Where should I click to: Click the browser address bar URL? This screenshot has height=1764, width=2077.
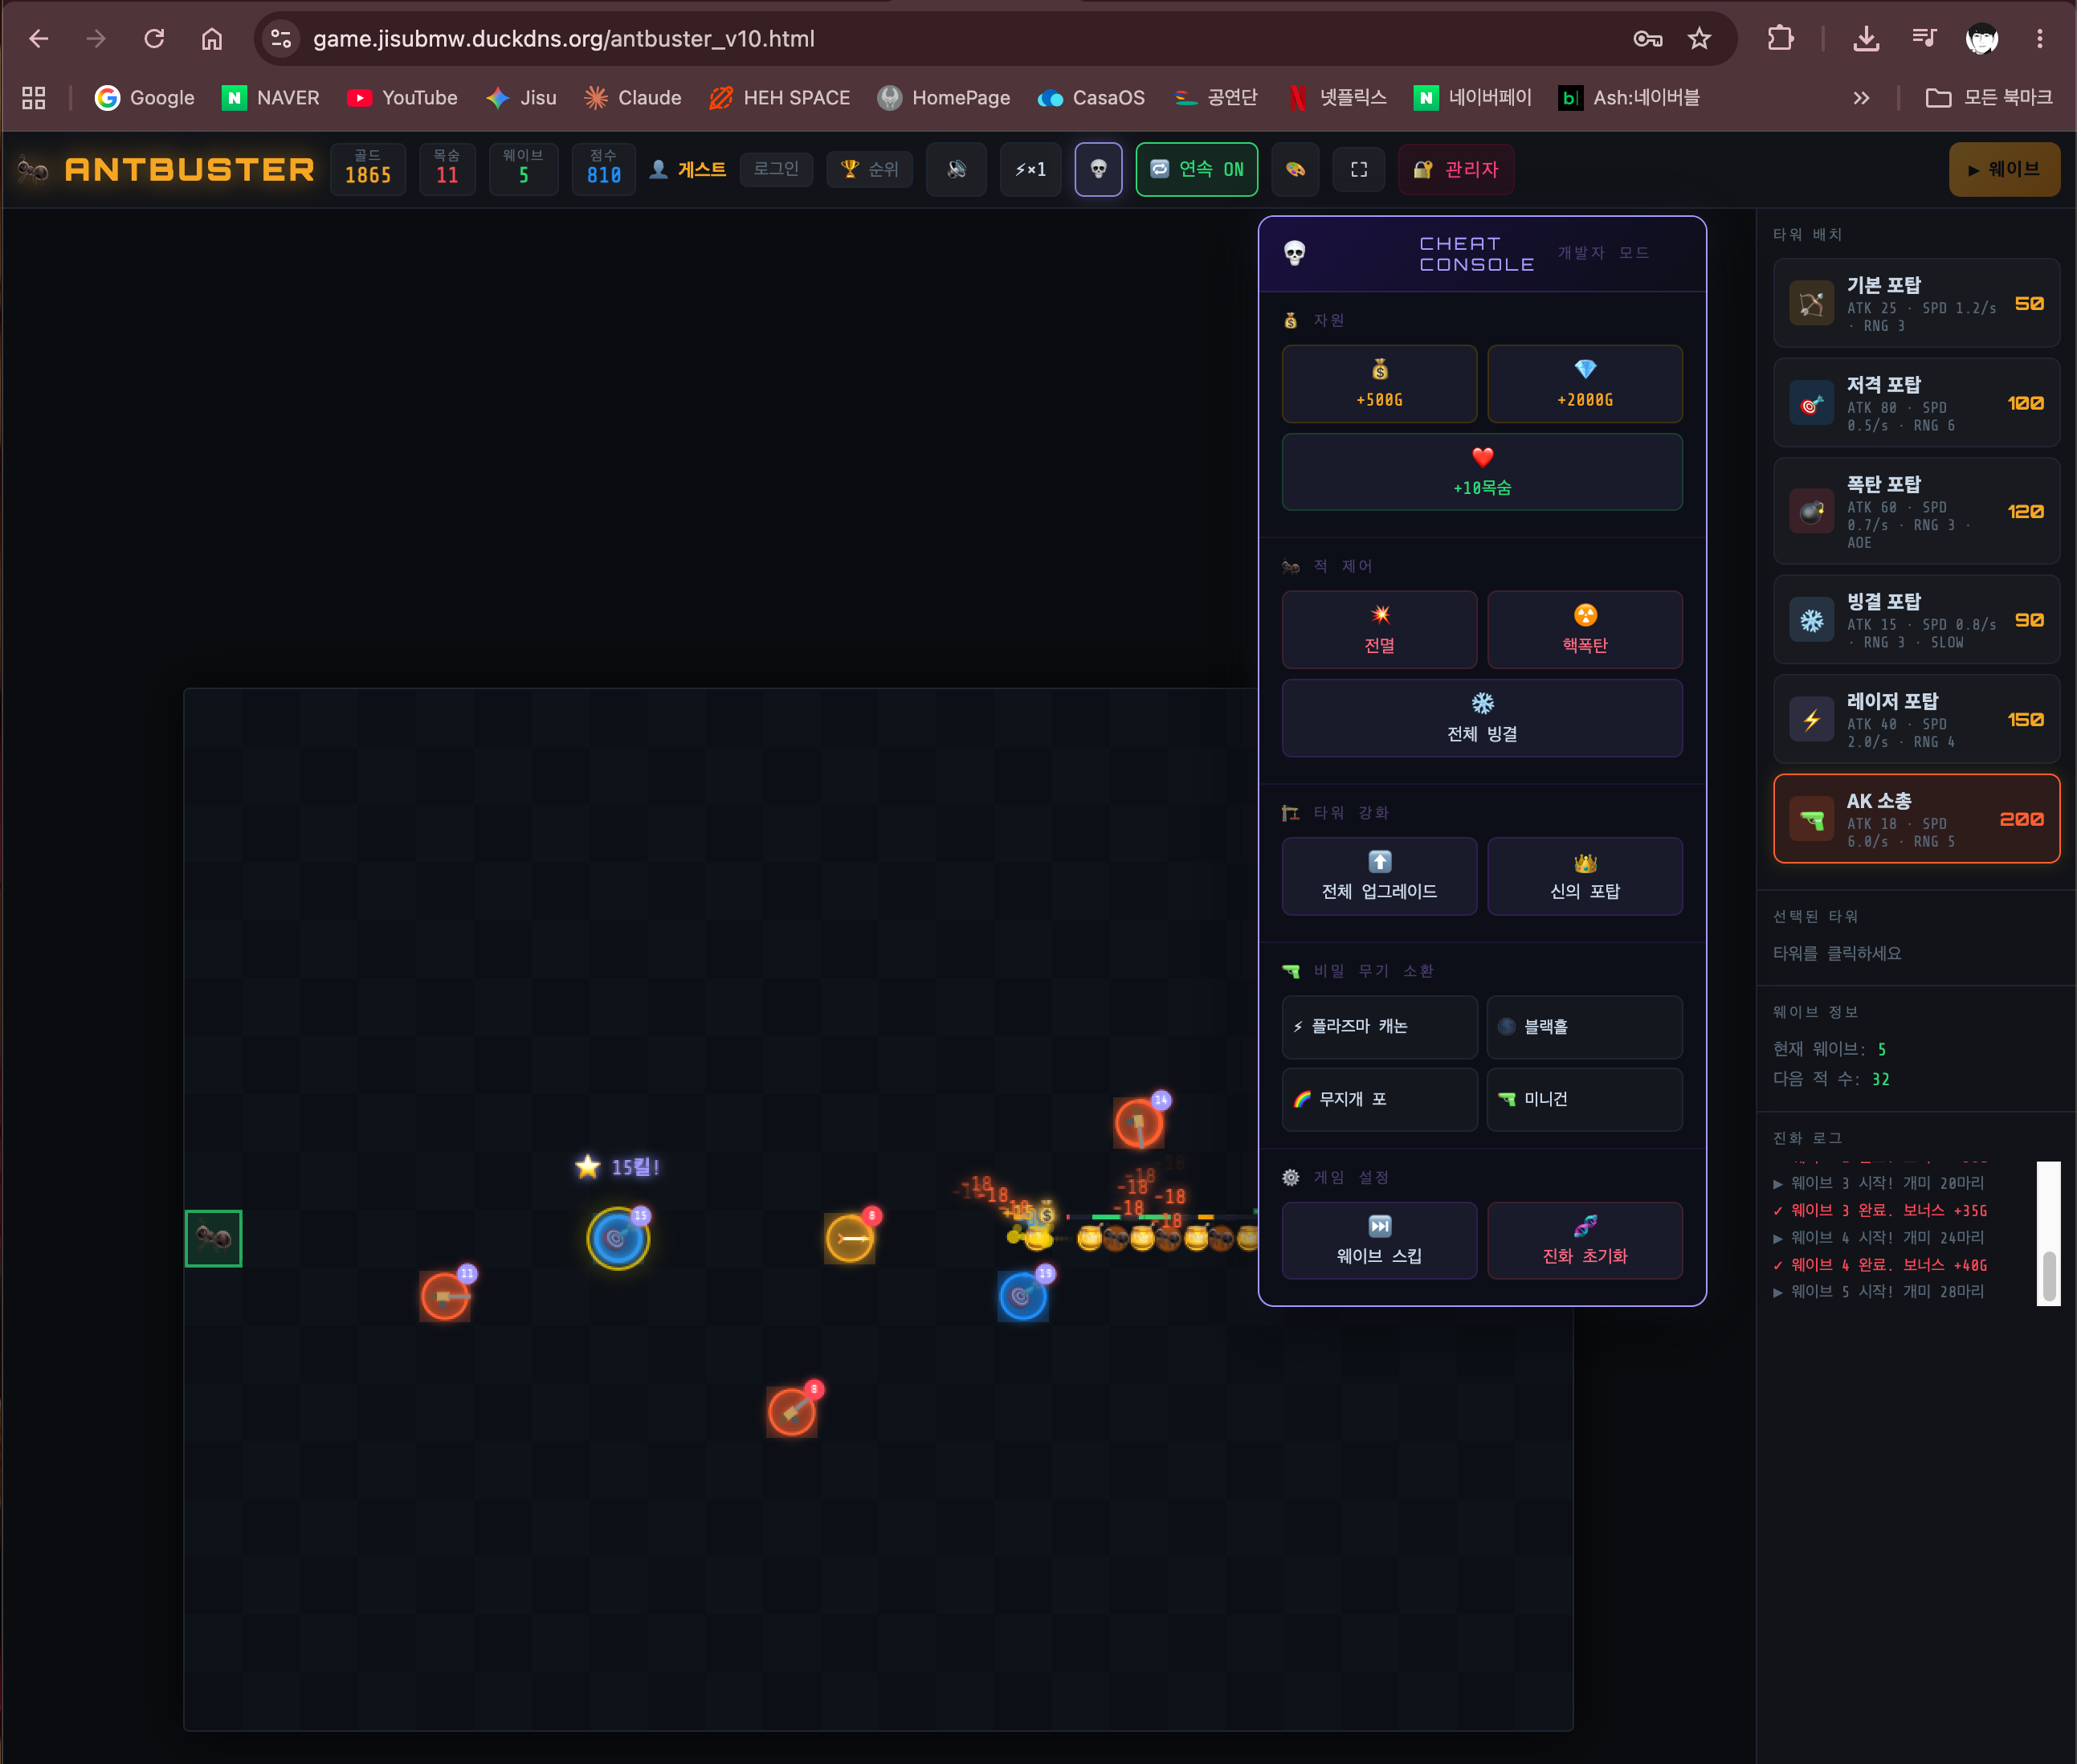pyautogui.click(x=563, y=39)
